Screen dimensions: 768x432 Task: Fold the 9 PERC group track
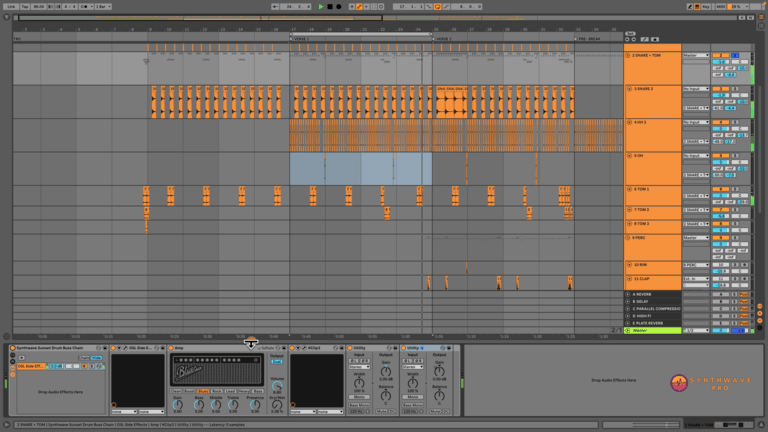628,238
